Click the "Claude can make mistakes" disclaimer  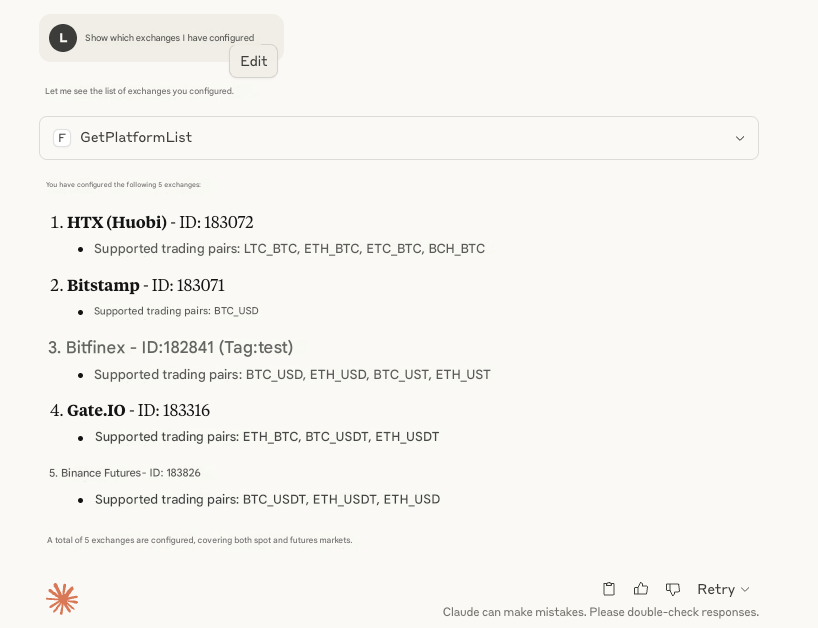coord(600,612)
